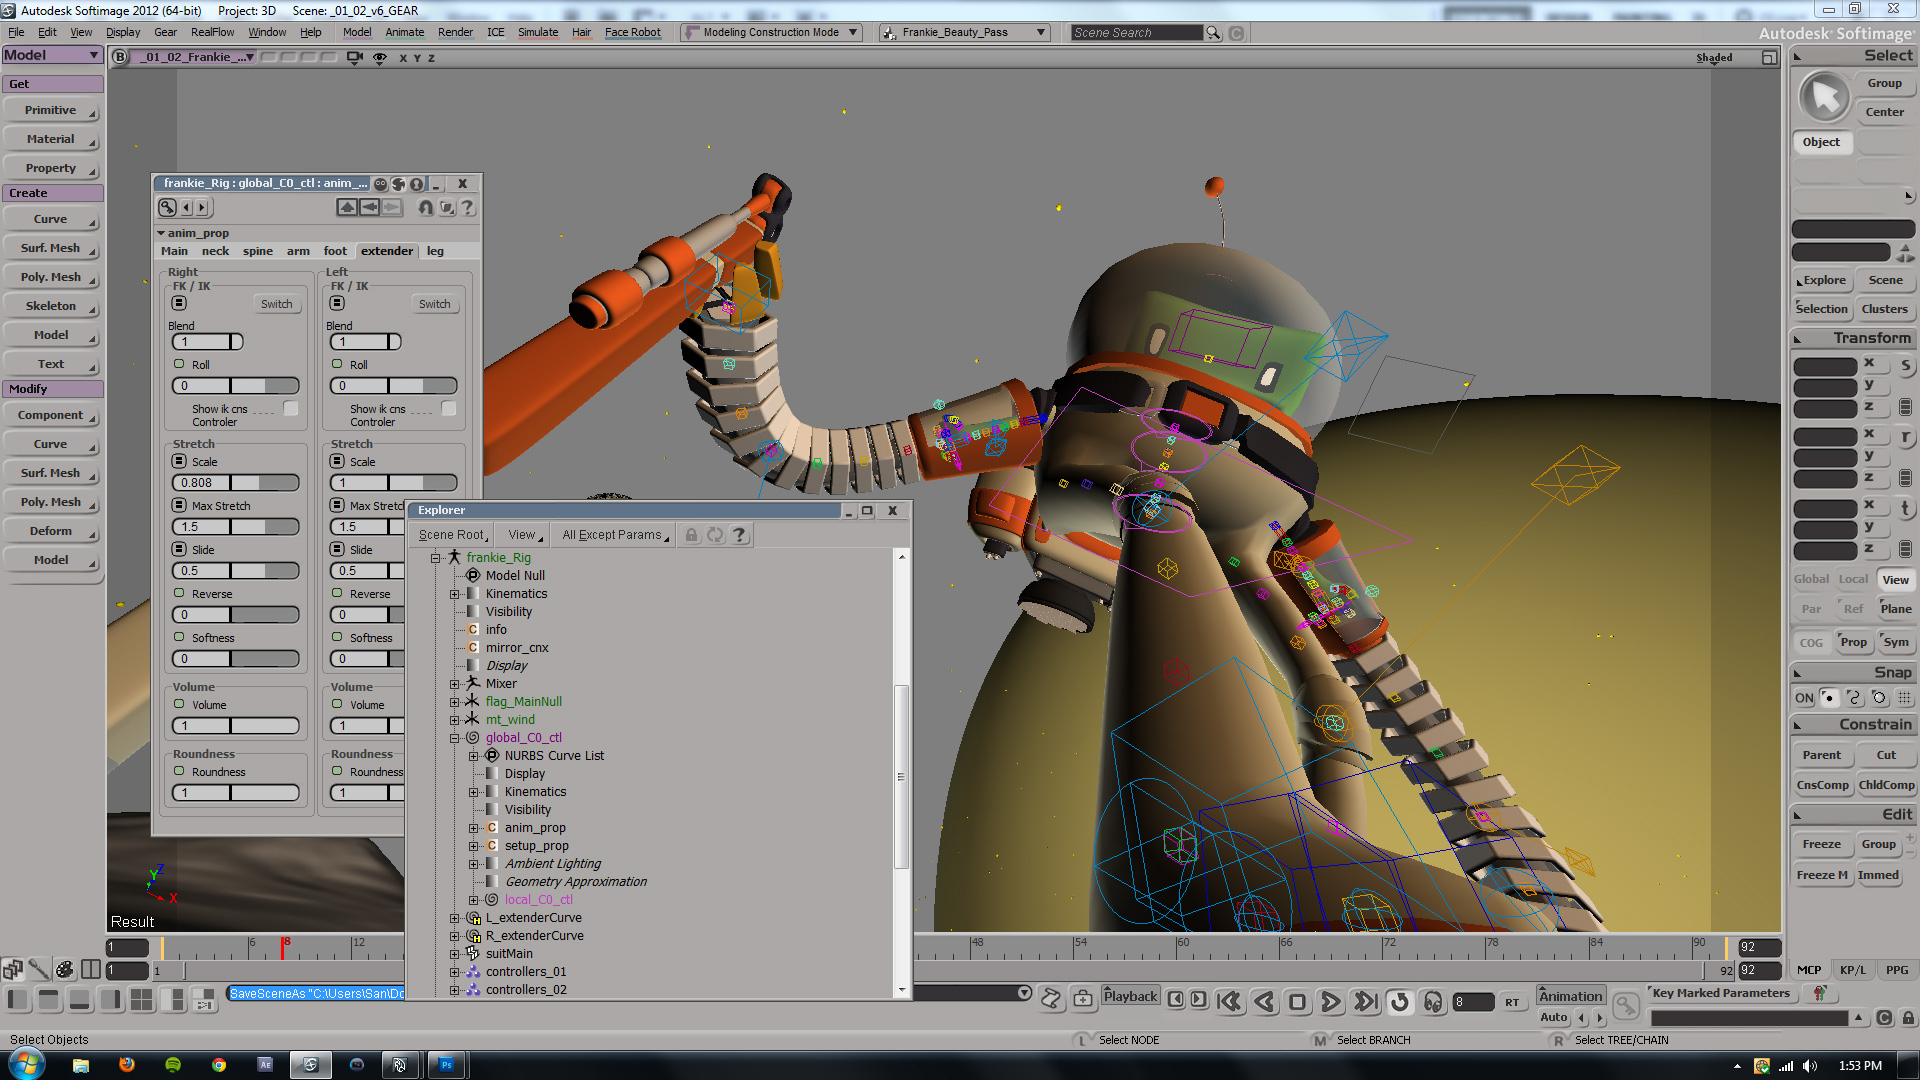Click the snap to points icon
1920x1080 pixels.
click(1828, 698)
